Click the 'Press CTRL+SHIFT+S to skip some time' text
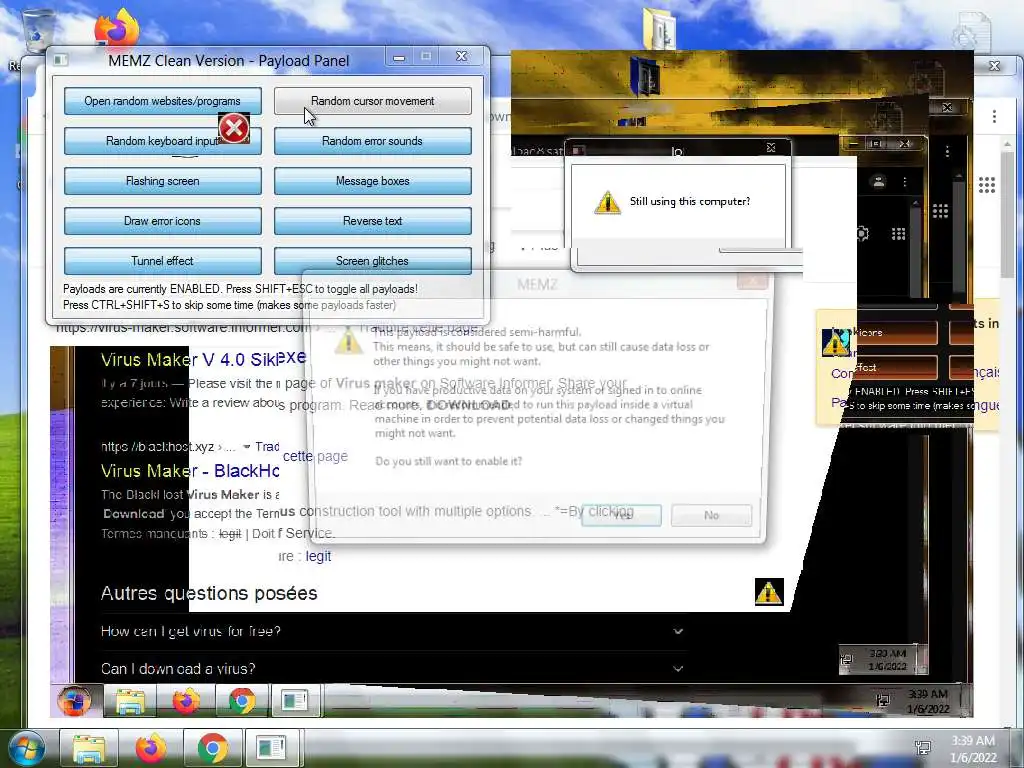The height and width of the screenshot is (768, 1024). 229,305
